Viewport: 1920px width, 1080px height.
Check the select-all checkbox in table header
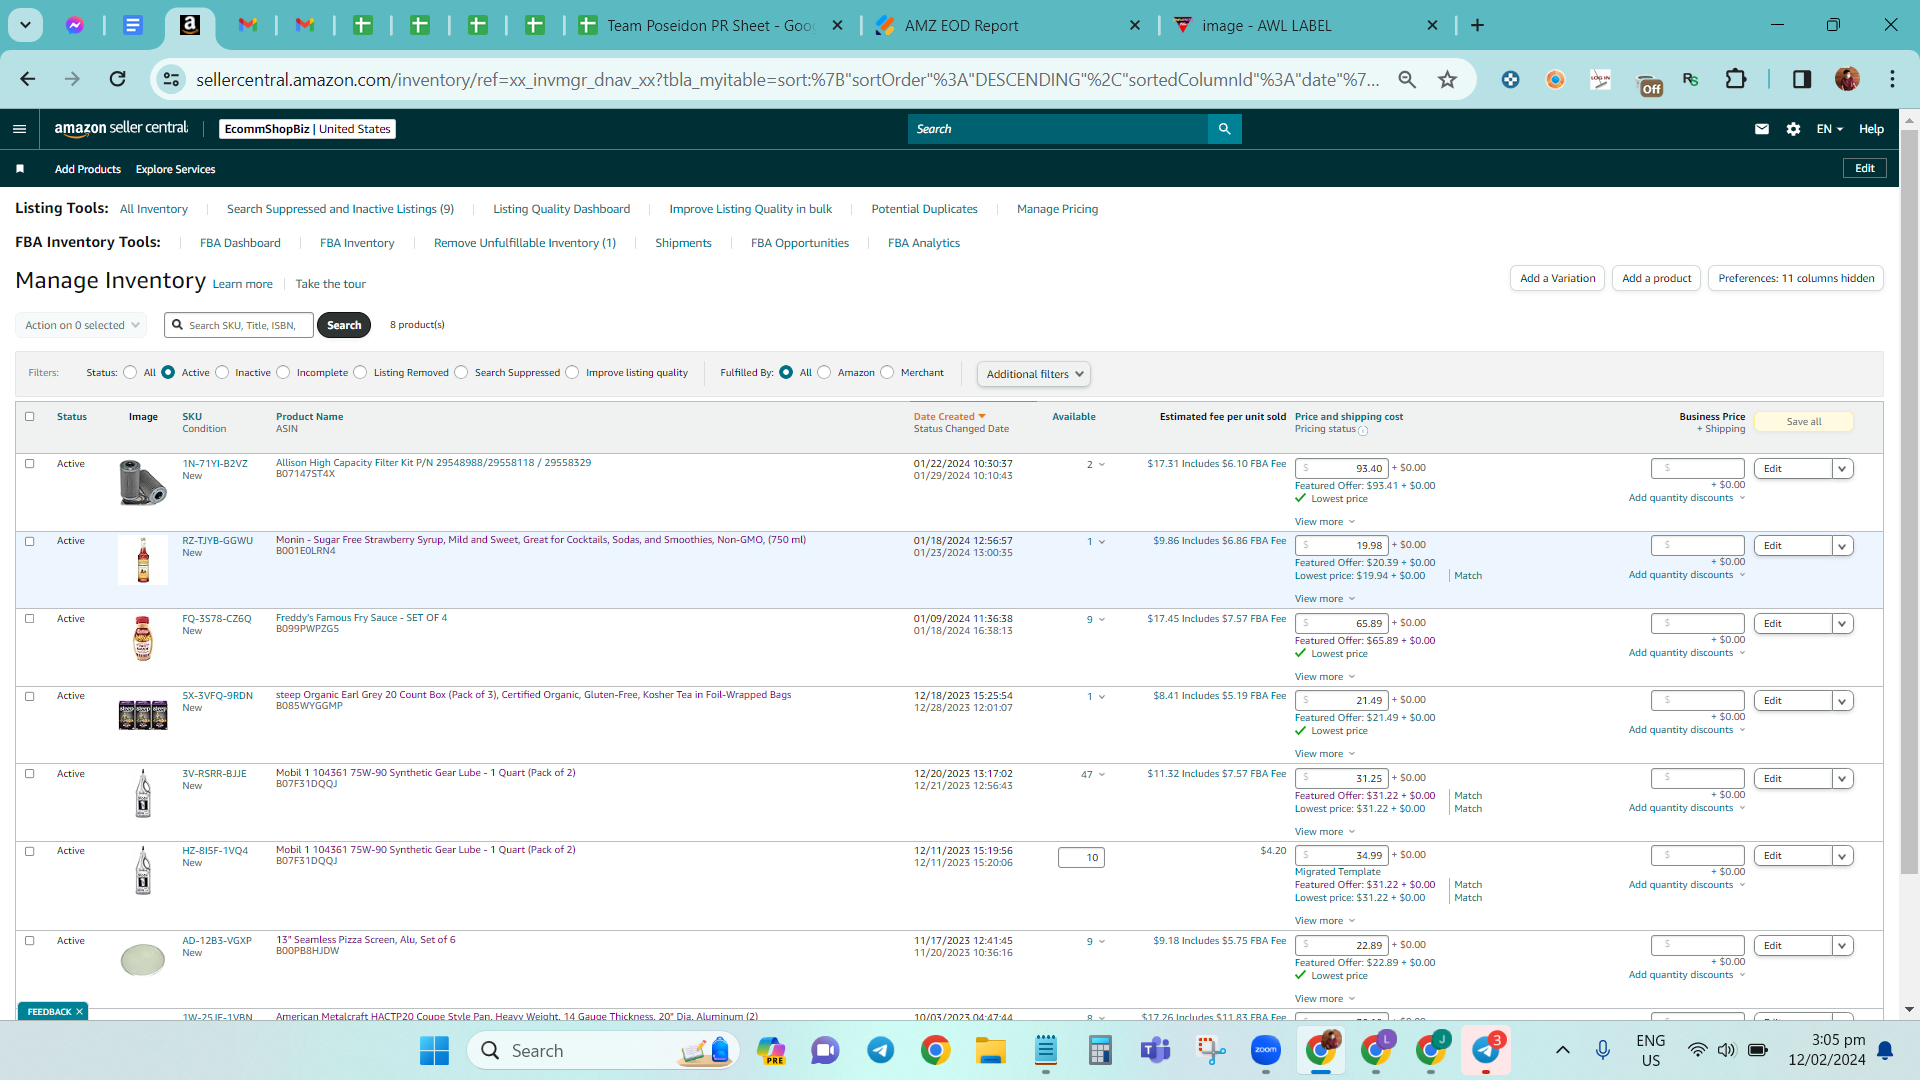29,417
